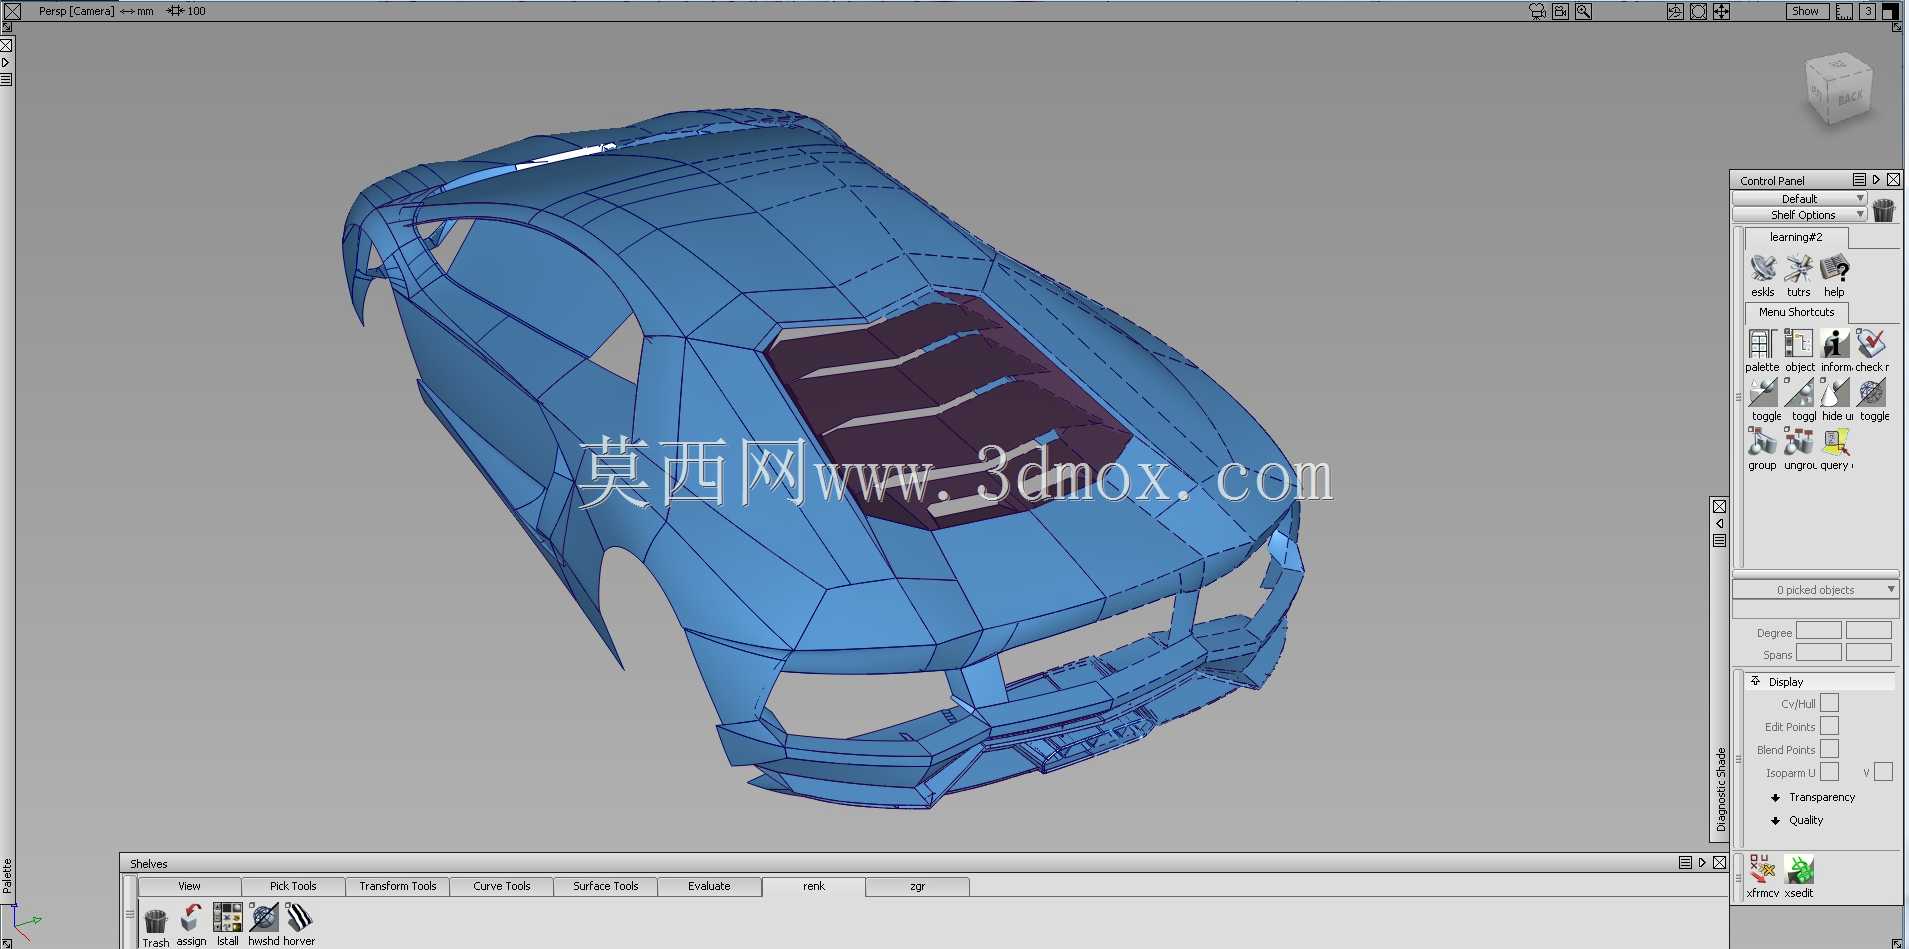Click the Show button in viewport bar
Image resolution: width=1909 pixels, height=949 pixels.
pos(1807,11)
